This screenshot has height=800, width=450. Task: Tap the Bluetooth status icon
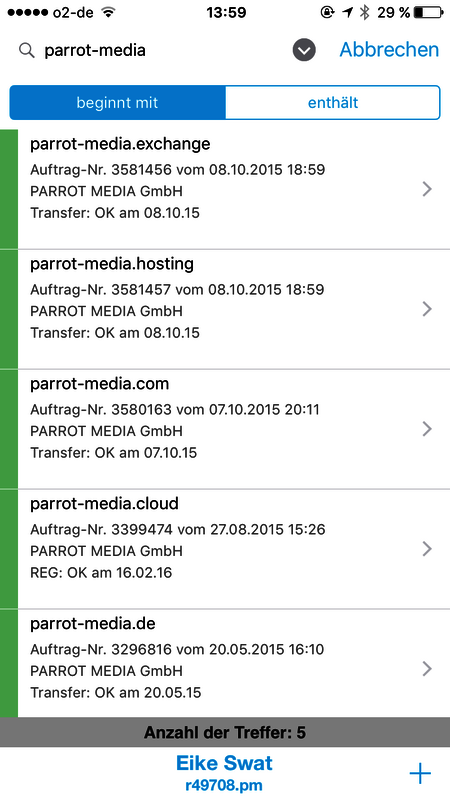coord(364,13)
